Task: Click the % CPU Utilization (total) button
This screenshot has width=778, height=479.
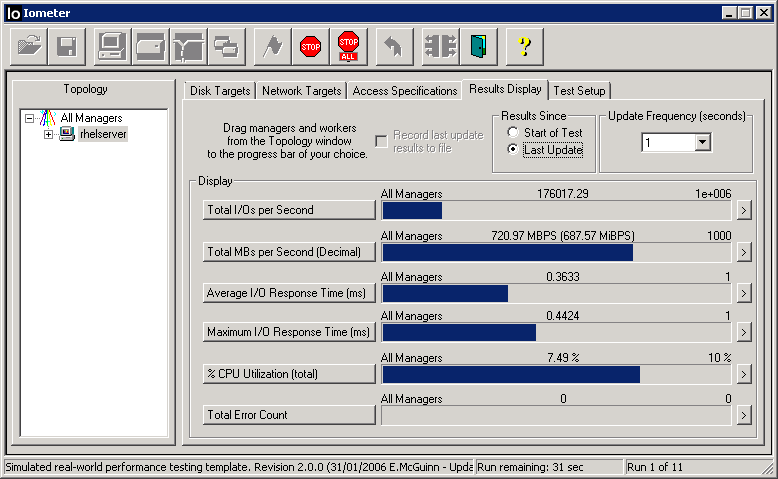Action: pos(289,373)
